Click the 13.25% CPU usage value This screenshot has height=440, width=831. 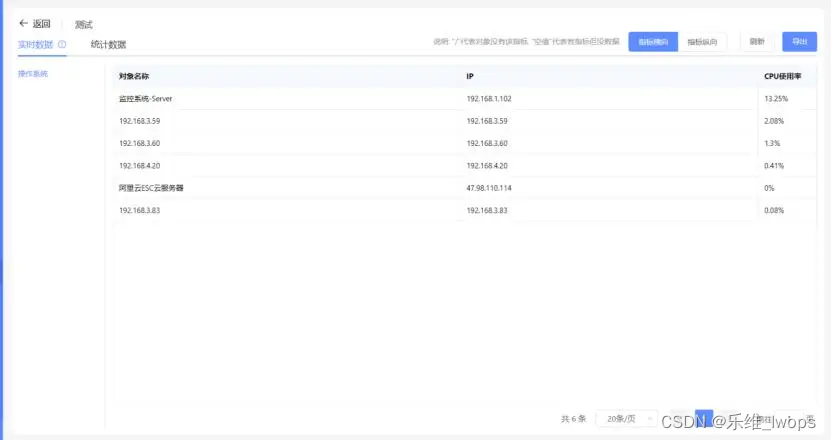pyautogui.click(x=776, y=99)
